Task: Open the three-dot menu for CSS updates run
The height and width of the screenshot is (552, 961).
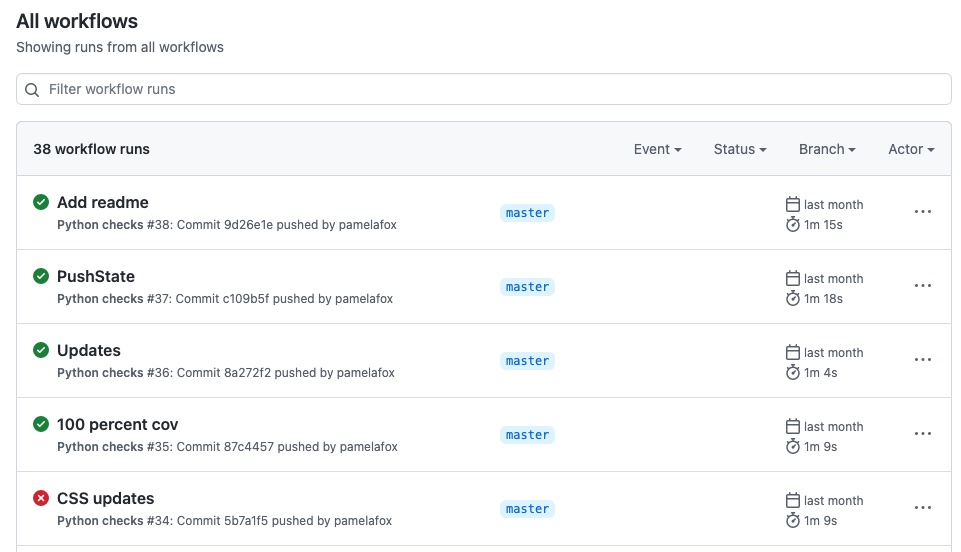Action: click(x=922, y=508)
